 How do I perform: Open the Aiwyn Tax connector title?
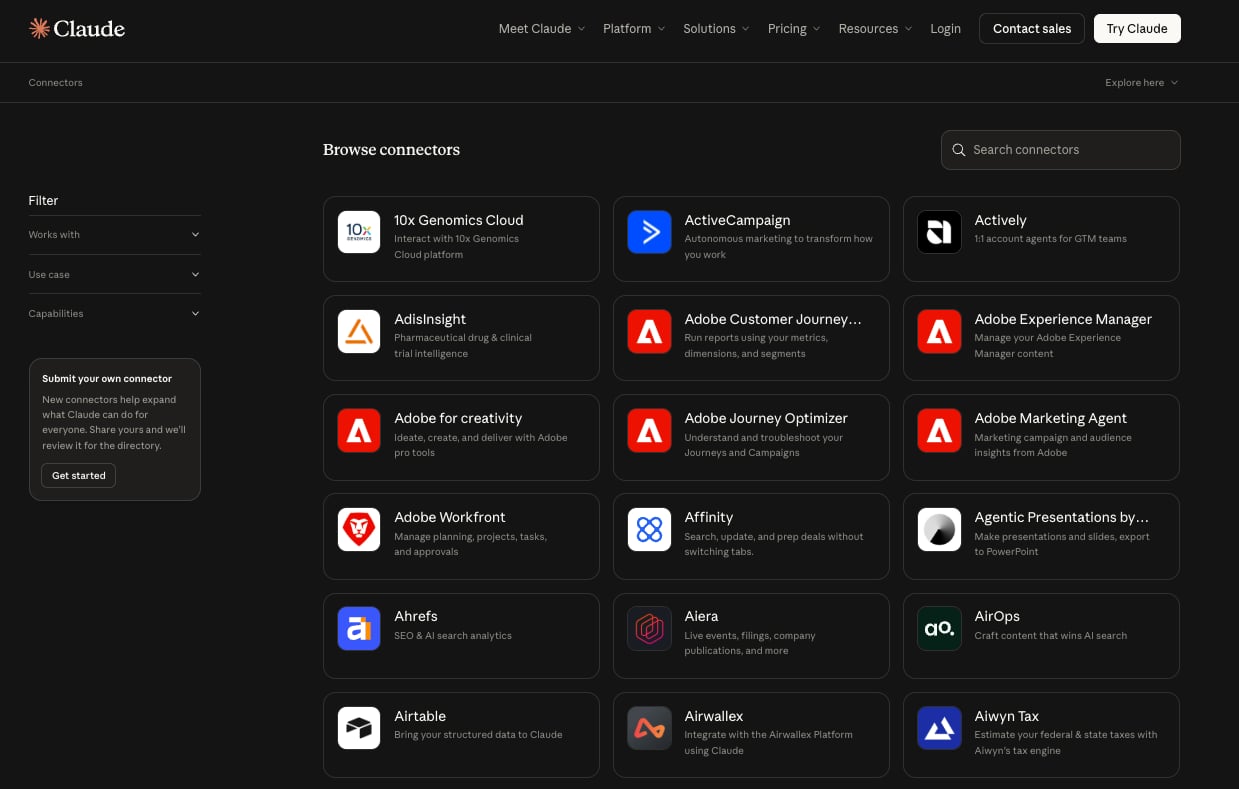pyautogui.click(x=1007, y=716)
